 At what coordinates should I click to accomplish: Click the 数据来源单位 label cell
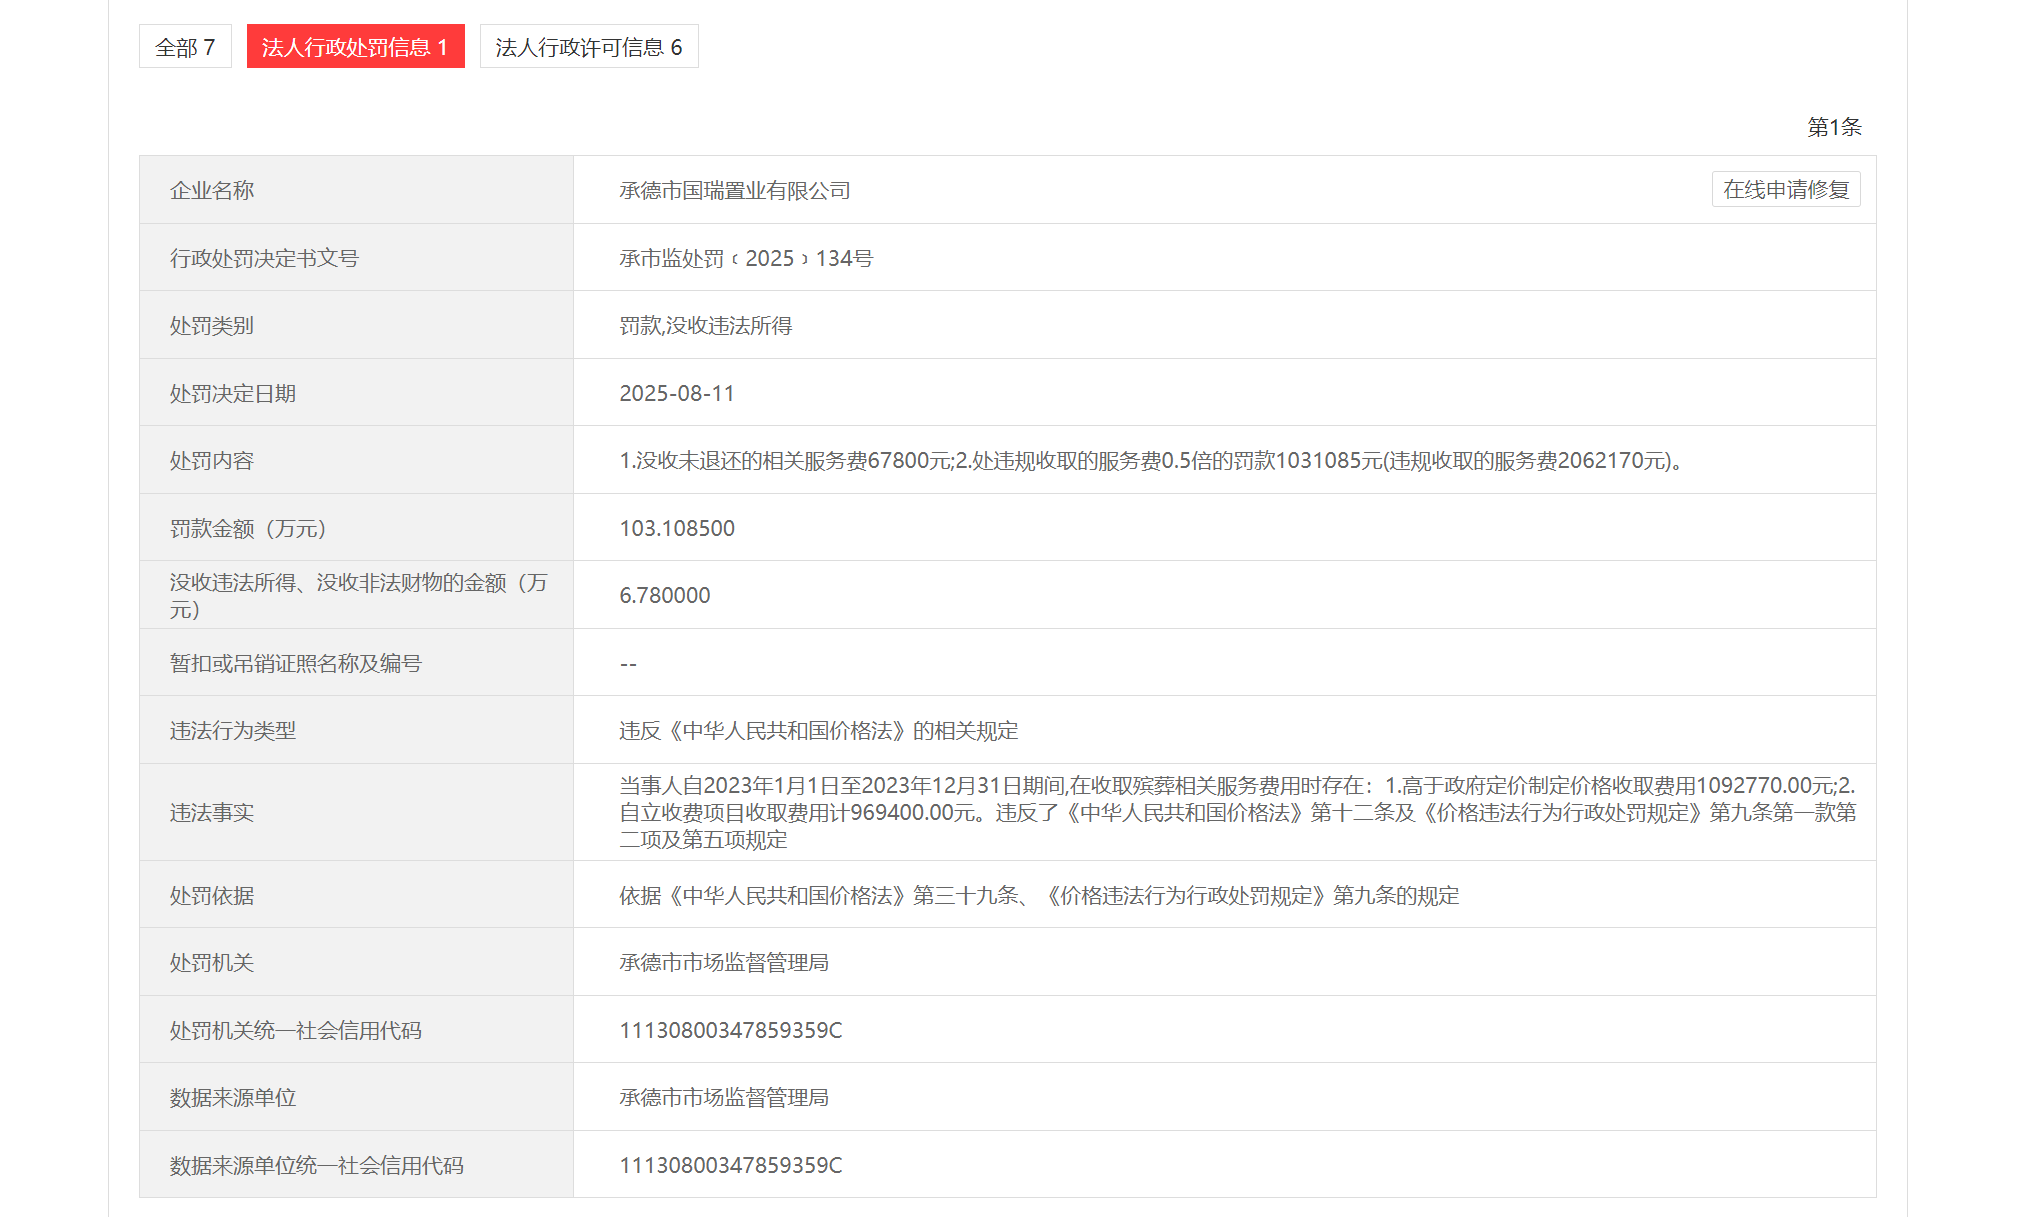click(356, 1097)
